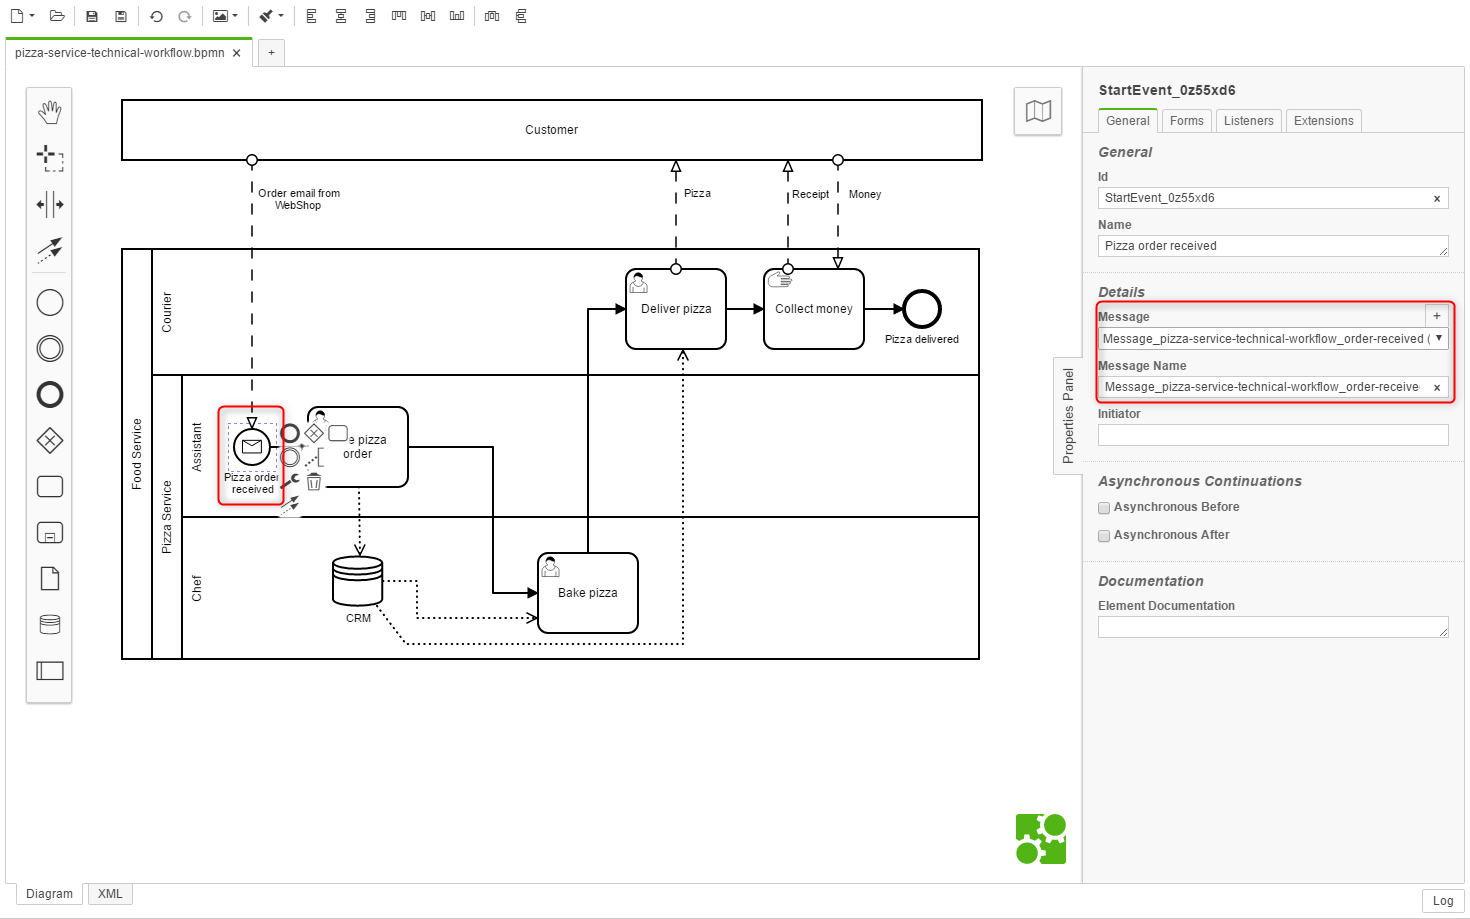
Task: Click the plus button to add Message
Action: pyautogui.click(x=1436, y=316)
